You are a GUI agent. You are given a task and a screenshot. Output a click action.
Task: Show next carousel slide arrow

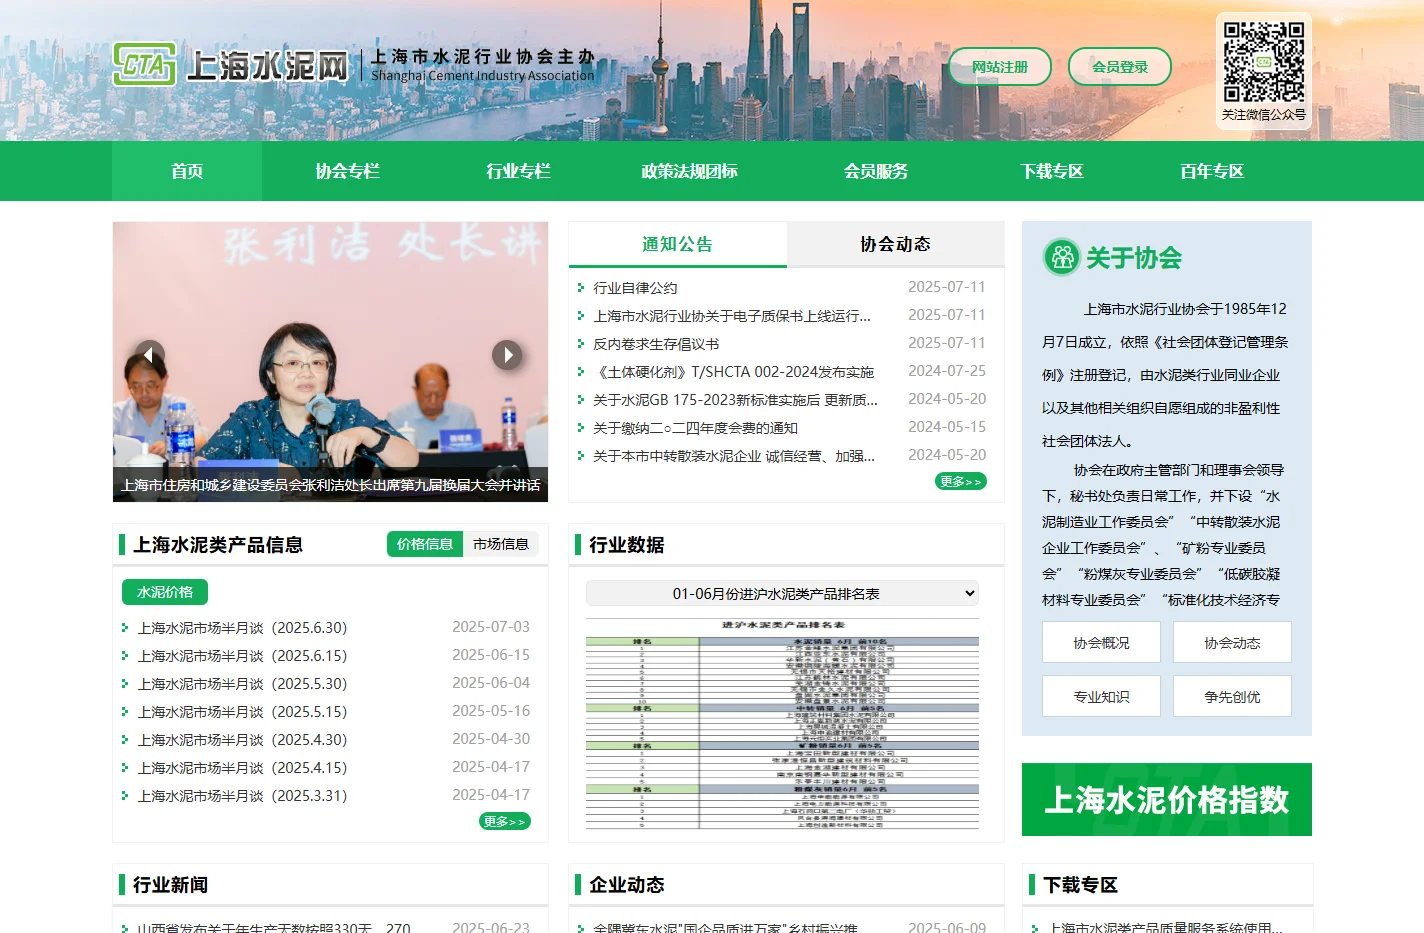click(x=507, y=354)
